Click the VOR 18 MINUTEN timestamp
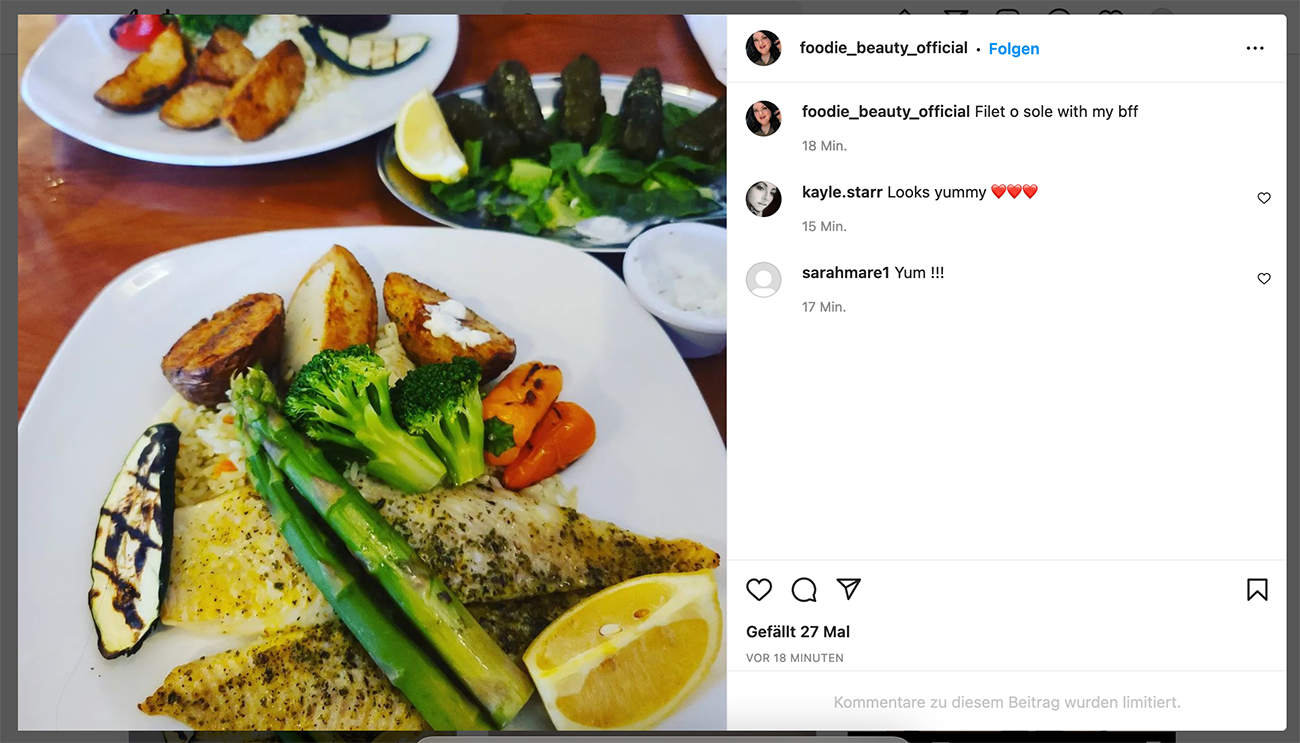This screenshot has width=1300, height=743. (x=795, y=658)
